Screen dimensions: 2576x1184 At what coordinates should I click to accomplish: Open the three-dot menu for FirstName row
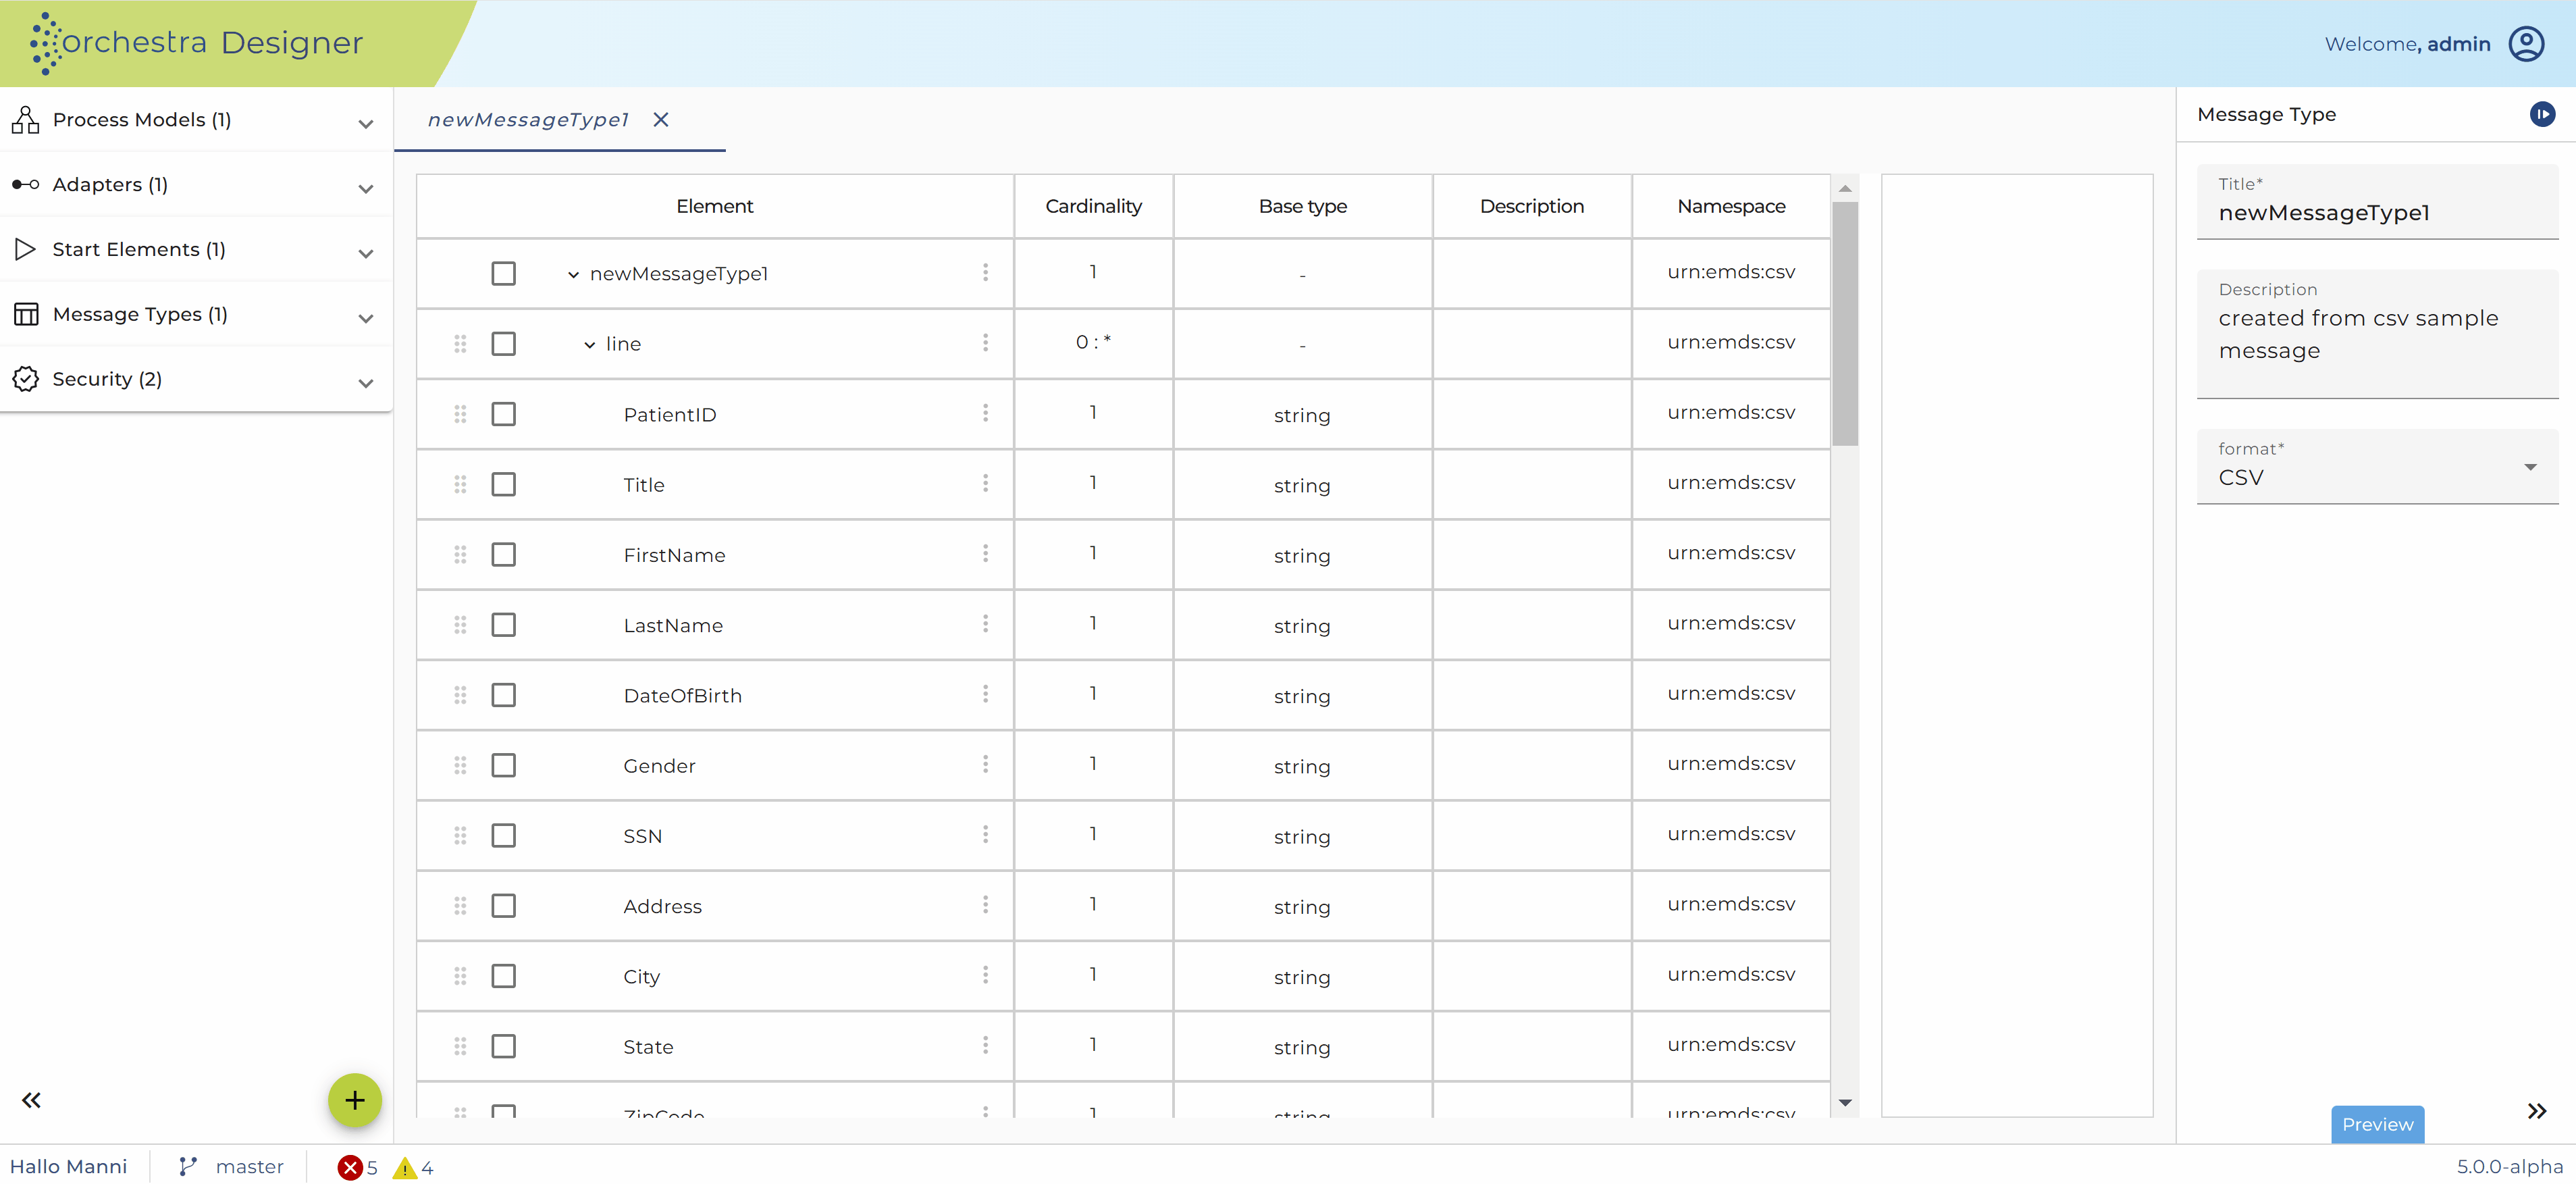985,554
